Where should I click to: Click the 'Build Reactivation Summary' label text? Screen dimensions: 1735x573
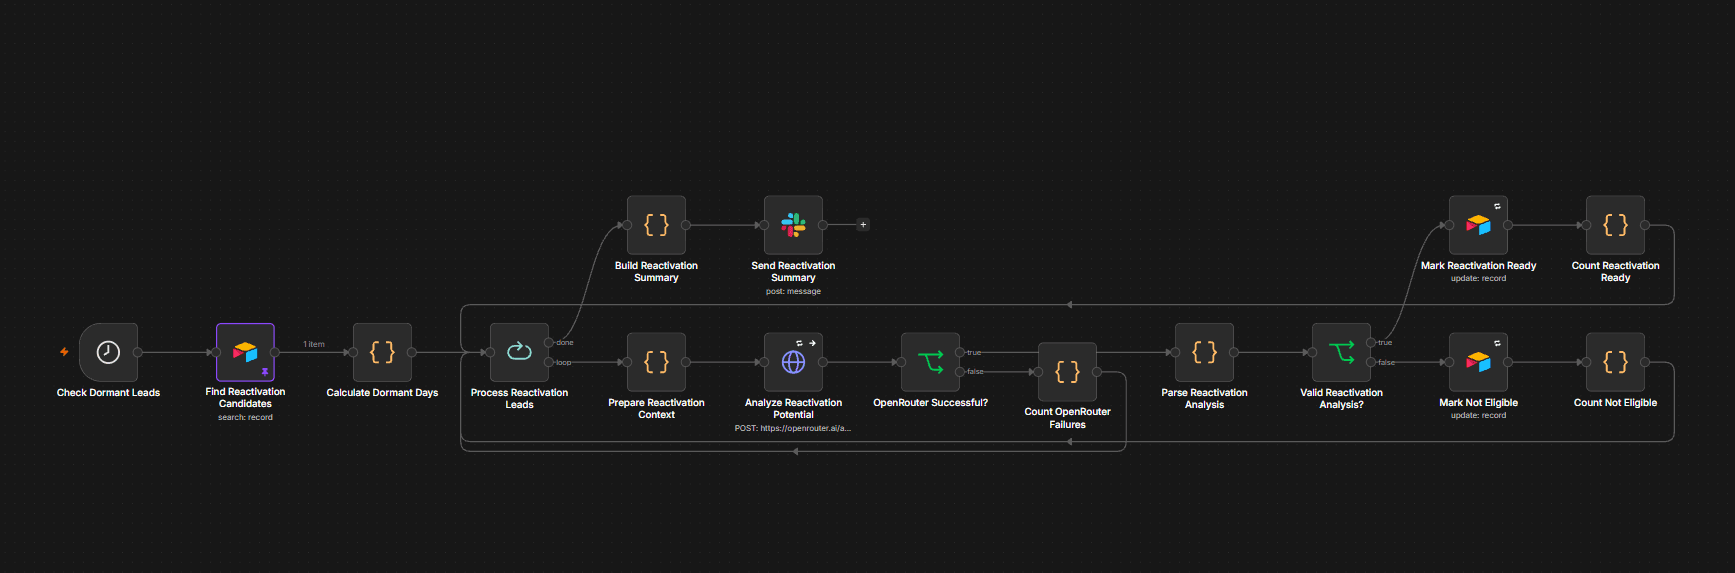pyautogui.click(x=656, y=271)
